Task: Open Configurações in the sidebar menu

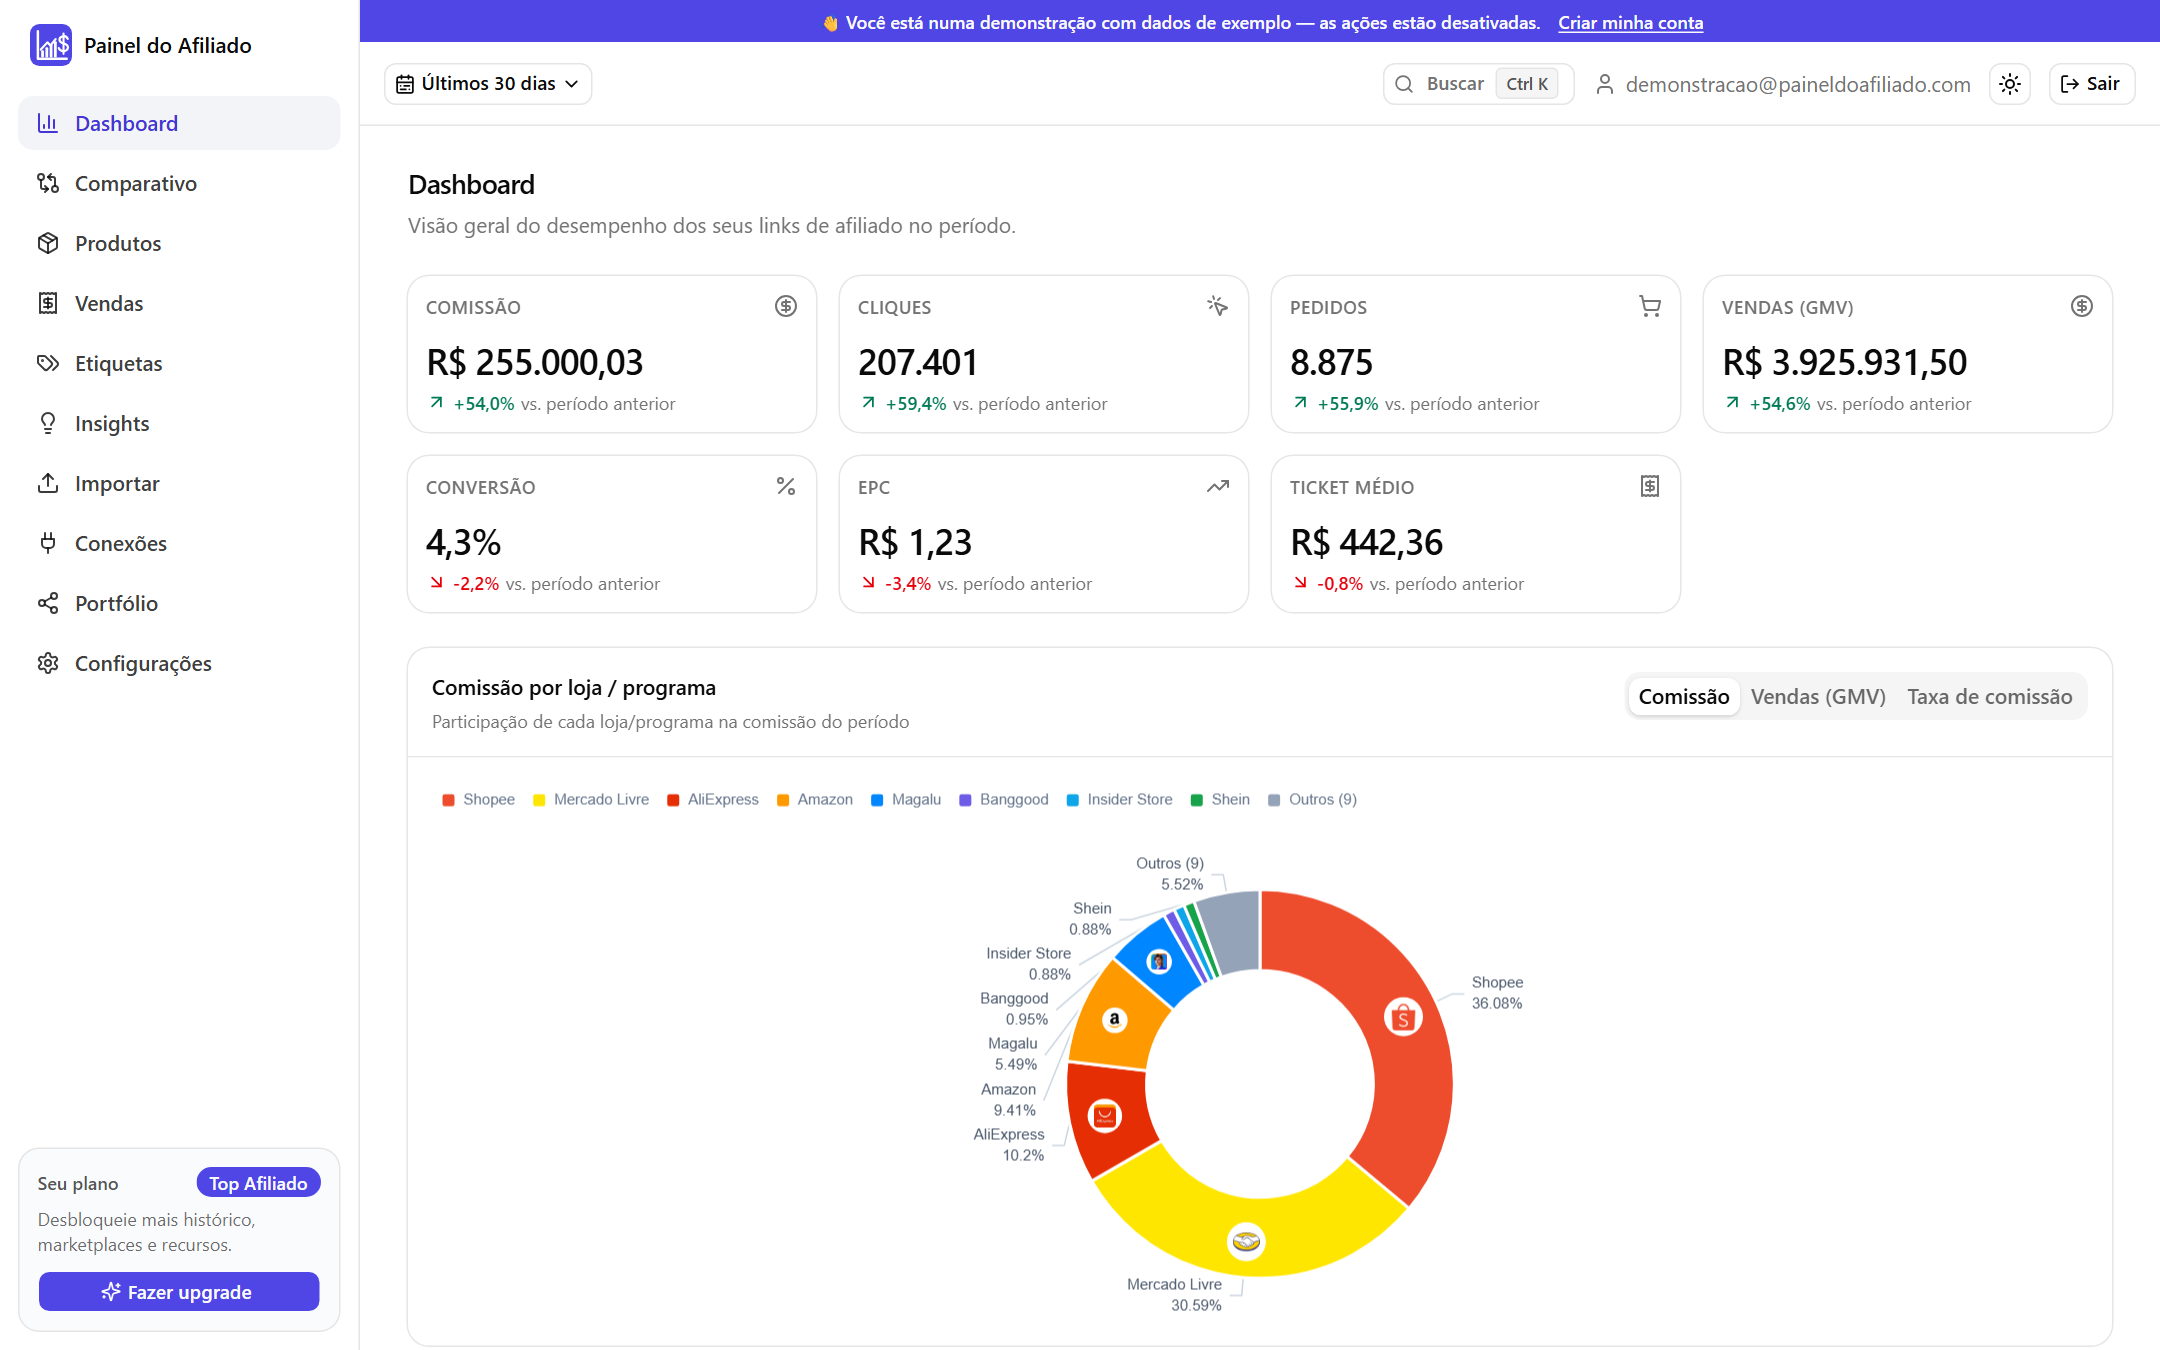Action: click(179, 663)
